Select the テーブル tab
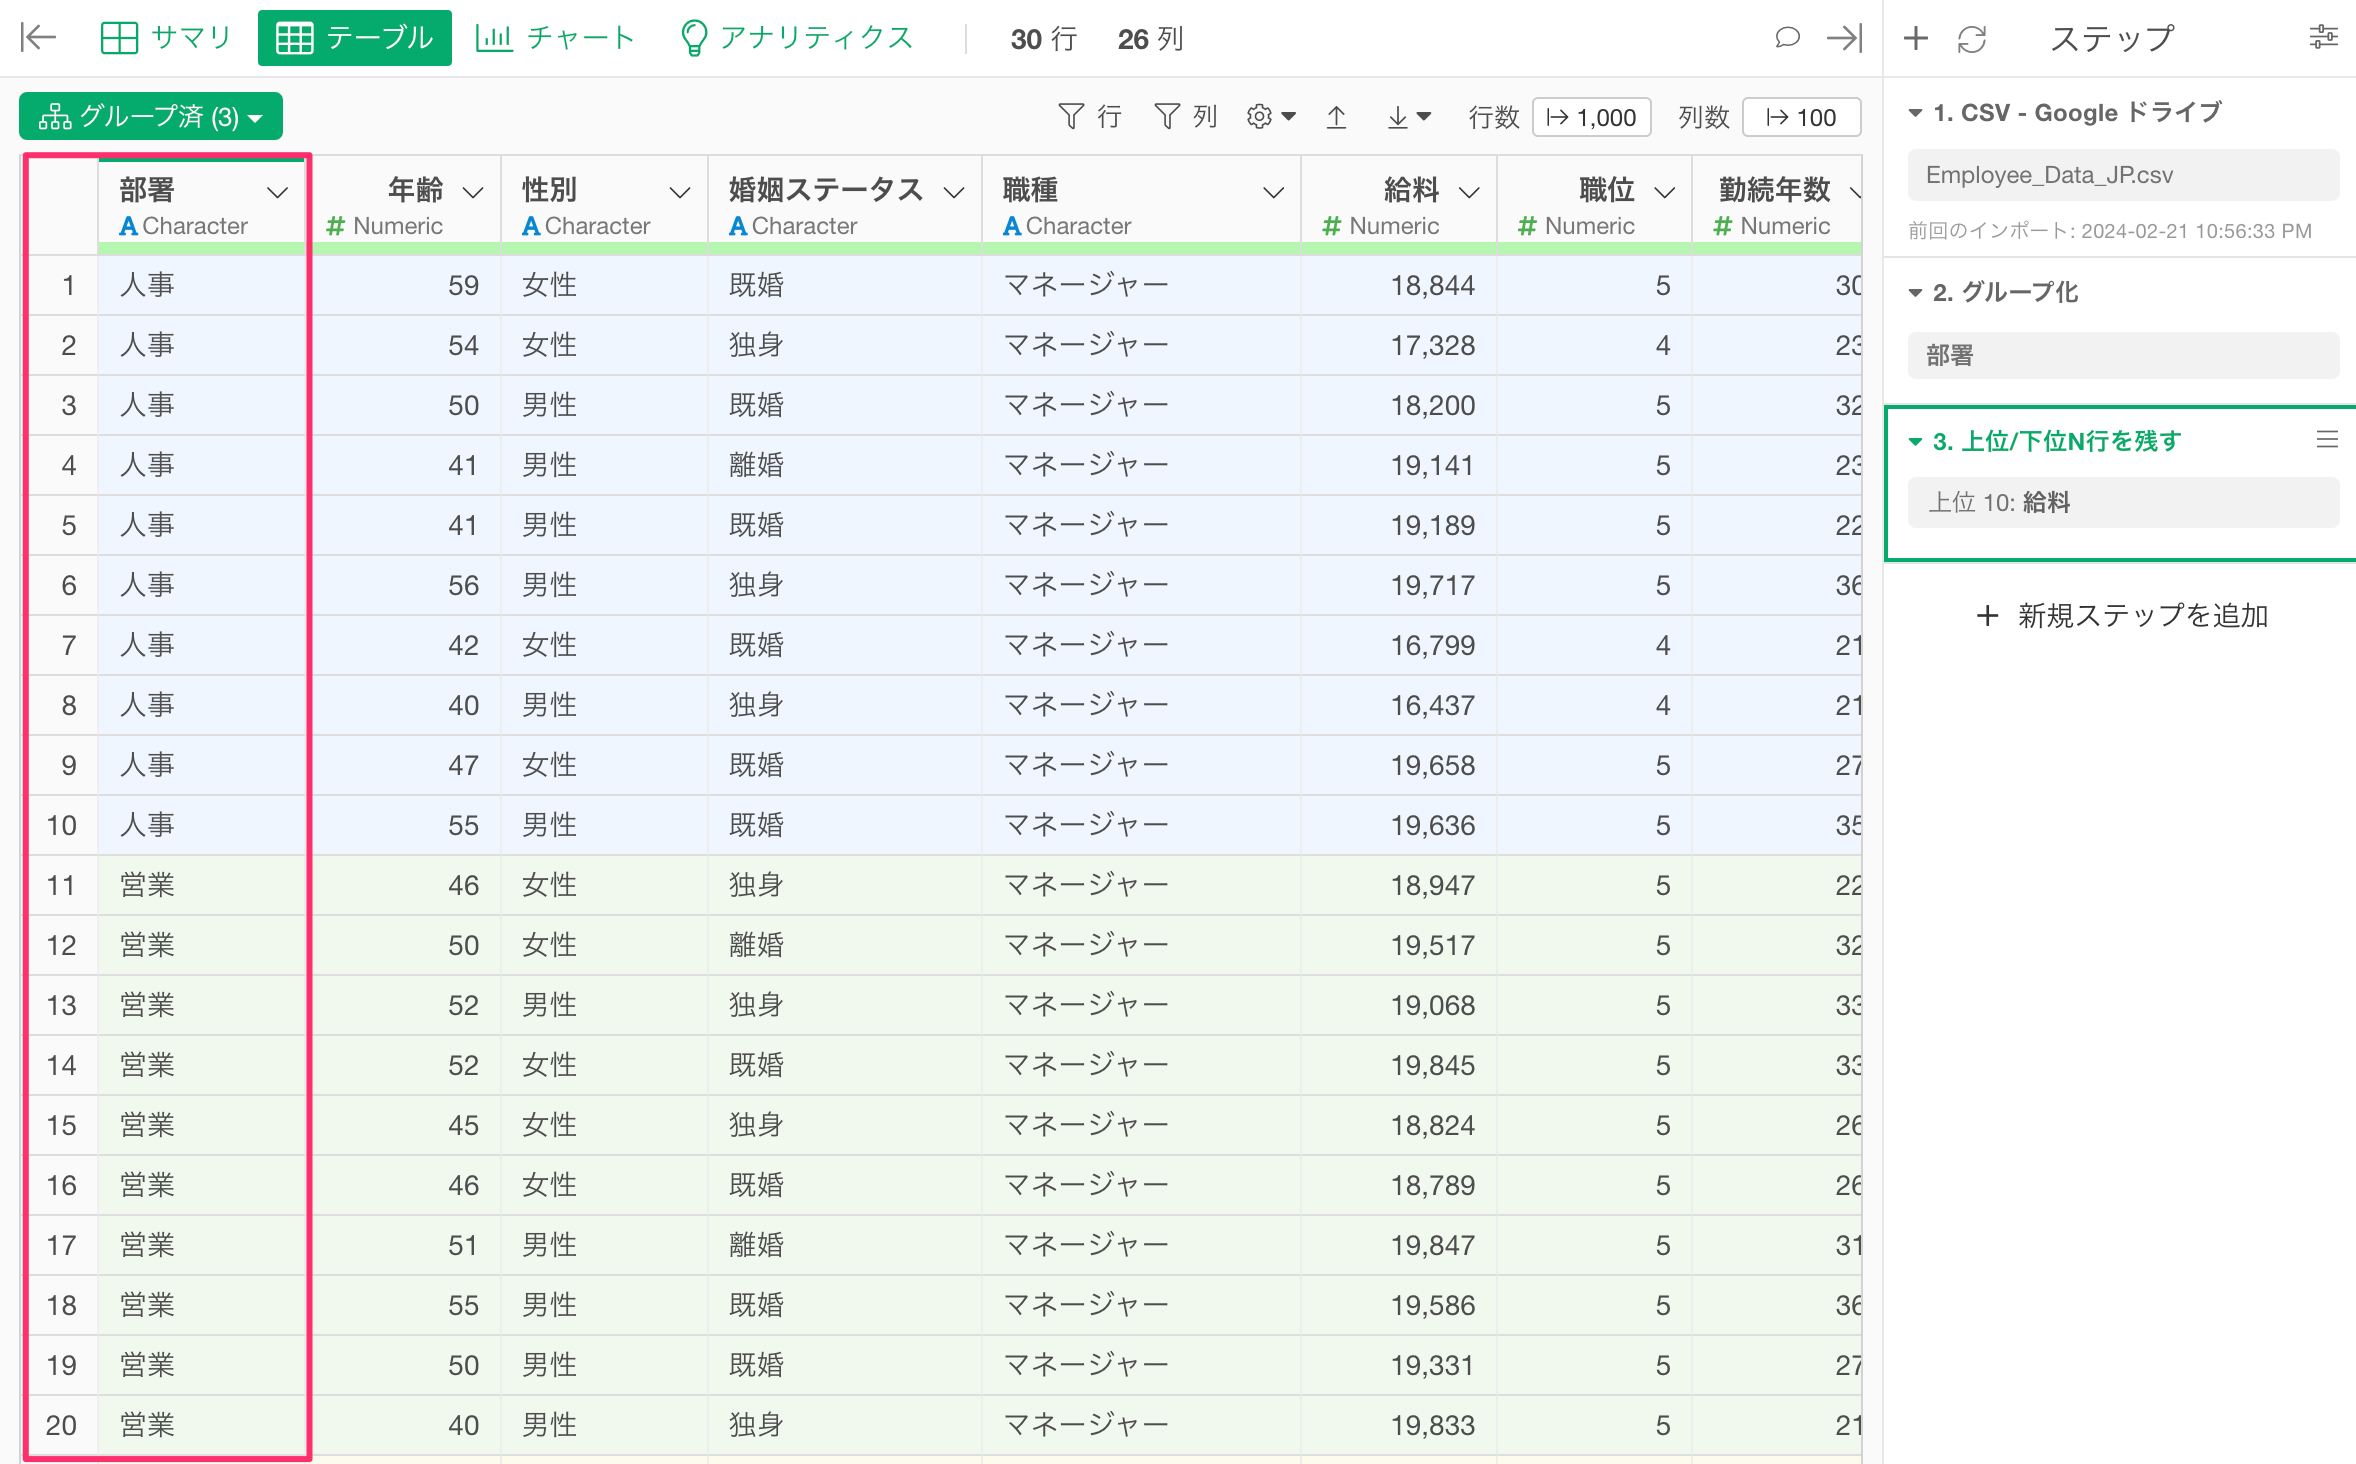Viewport: 2356px width, 1464px height. click(355, 38)
